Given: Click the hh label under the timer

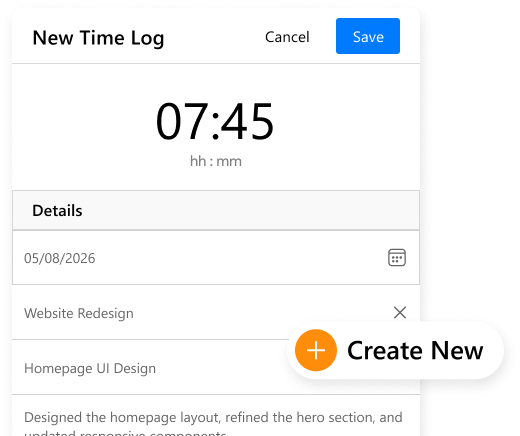Looking at the screenshot, I should [198, 161].
